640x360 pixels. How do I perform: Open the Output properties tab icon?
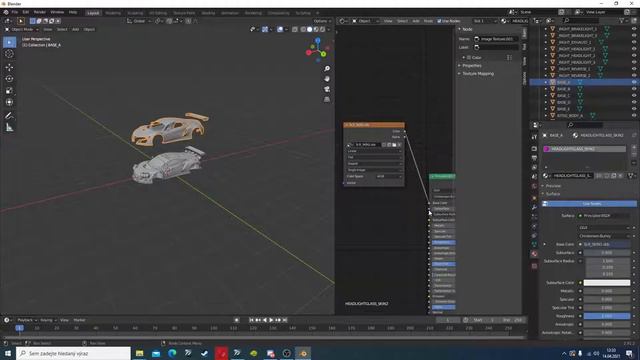(534, 158)
